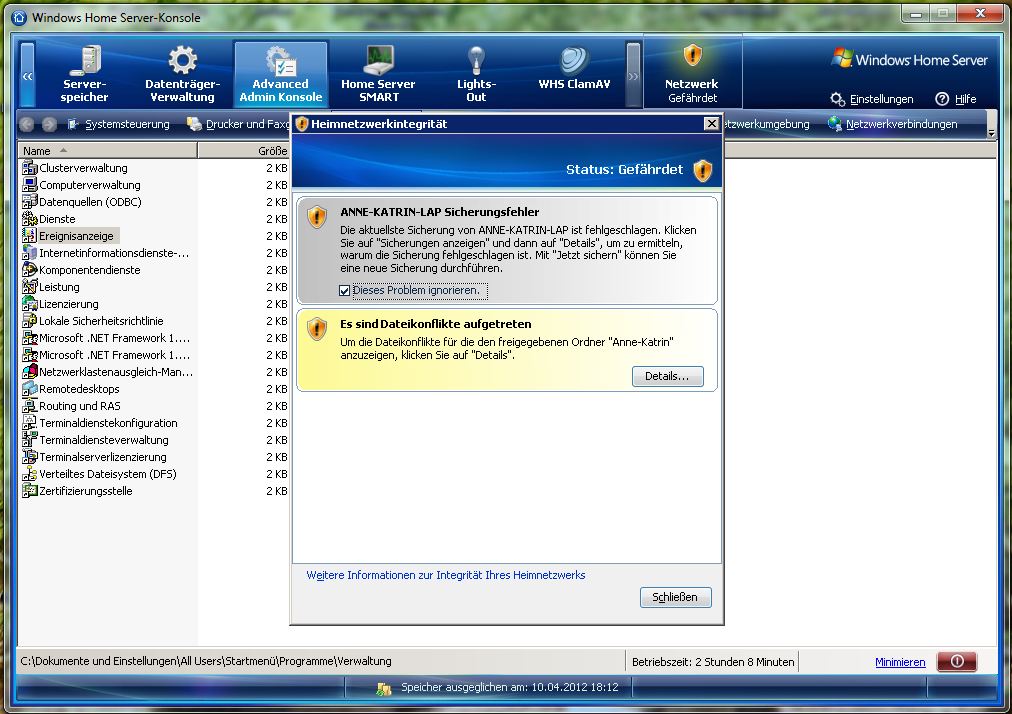This screenshot has height=714, width=1012.
Task: Select Computerverwaltung icon in list
Action: click(x=30, y=185)
